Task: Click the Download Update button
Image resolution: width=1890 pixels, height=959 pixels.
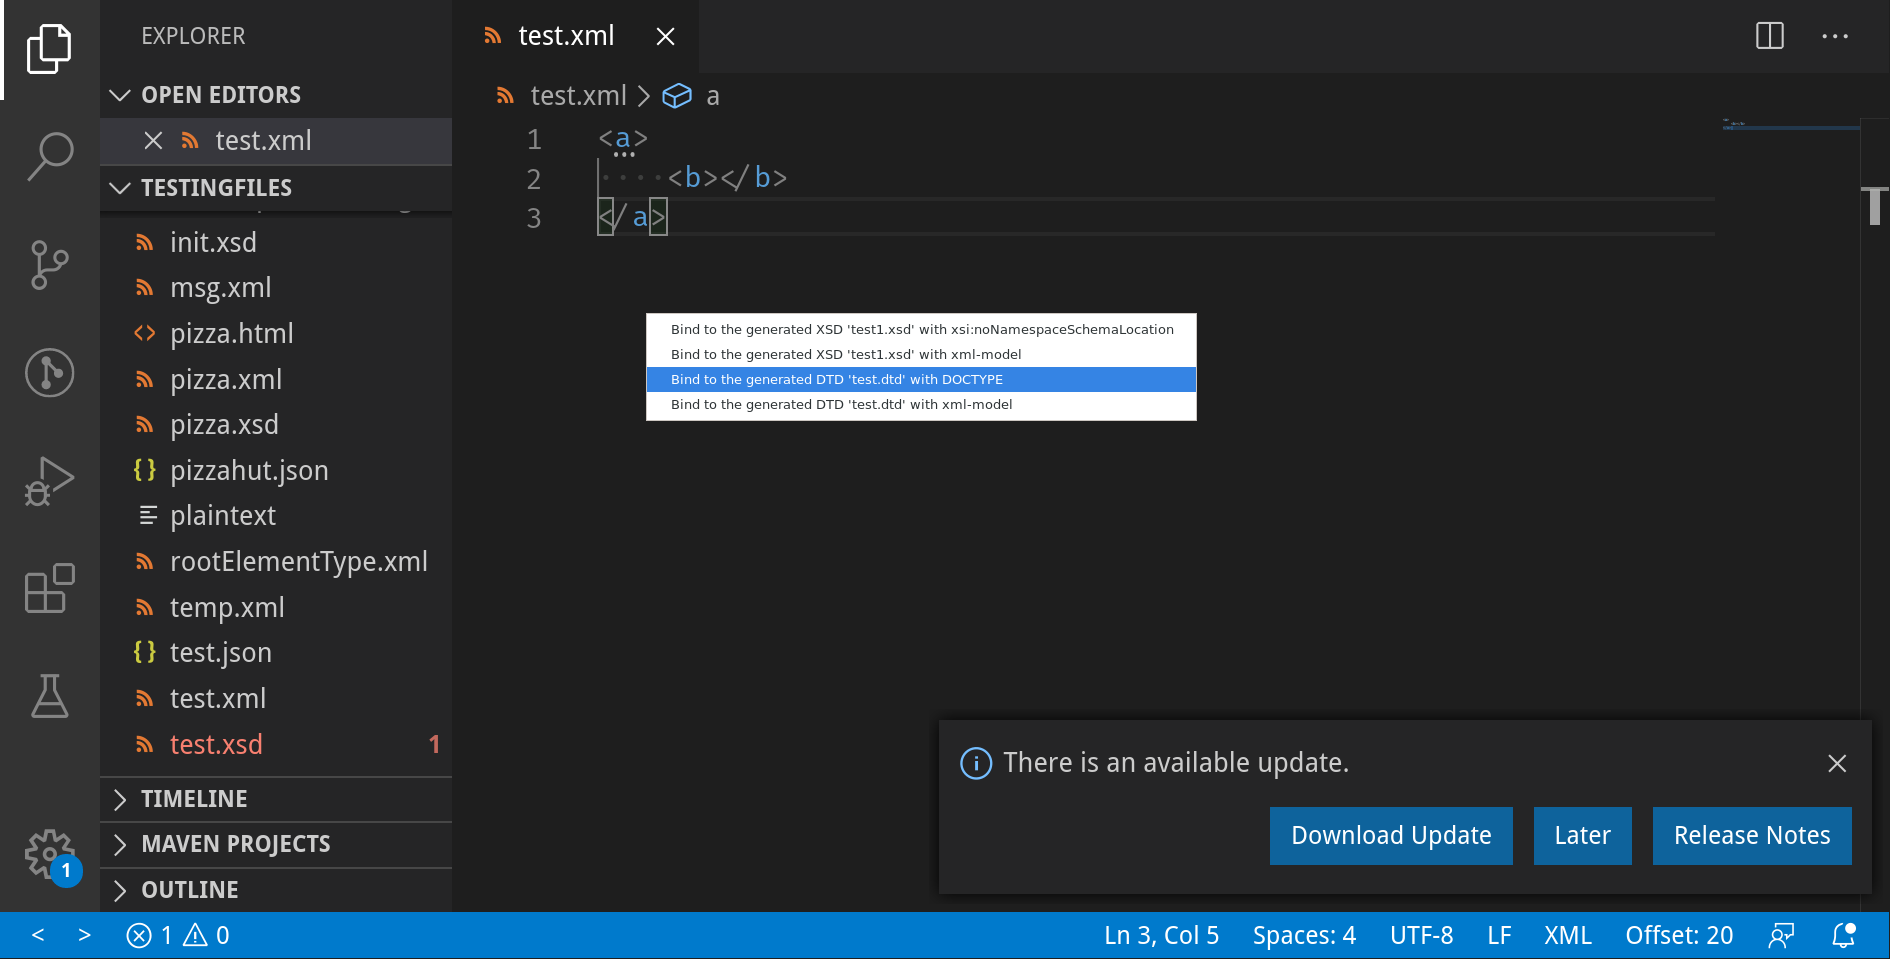Action: click(1391, 836)
